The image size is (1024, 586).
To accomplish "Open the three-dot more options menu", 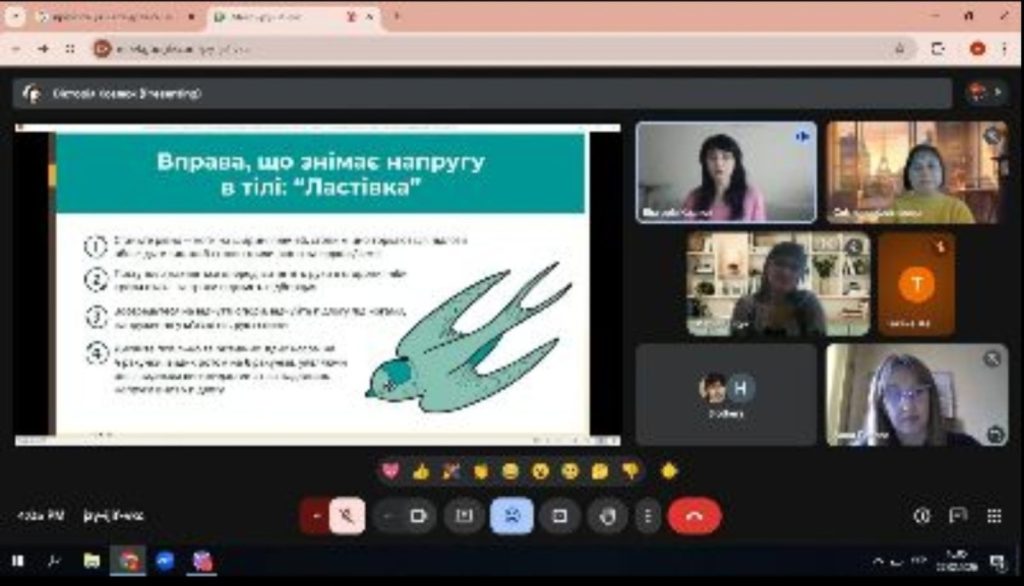I will click(x=648, y=516).
